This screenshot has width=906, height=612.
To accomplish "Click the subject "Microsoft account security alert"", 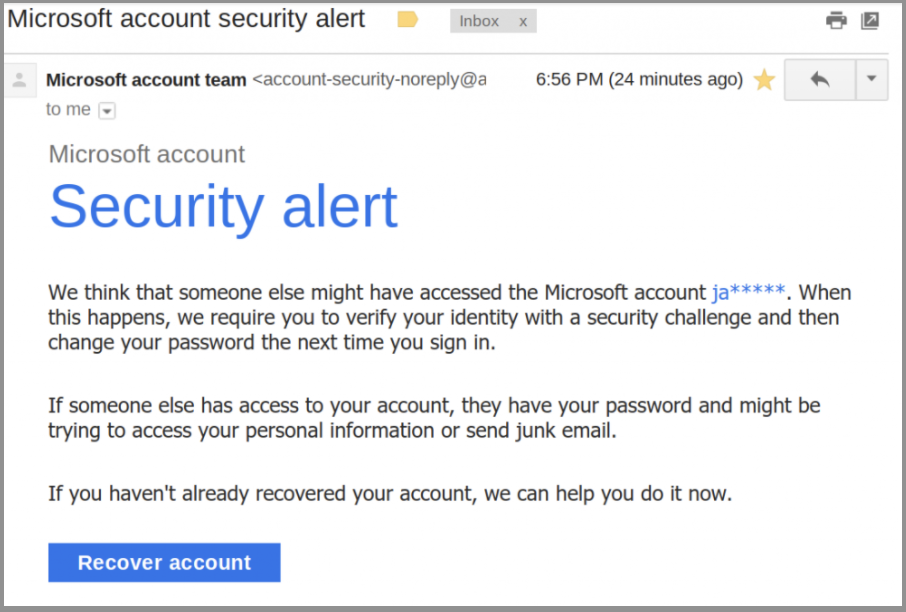I will (x=186, y=19).
